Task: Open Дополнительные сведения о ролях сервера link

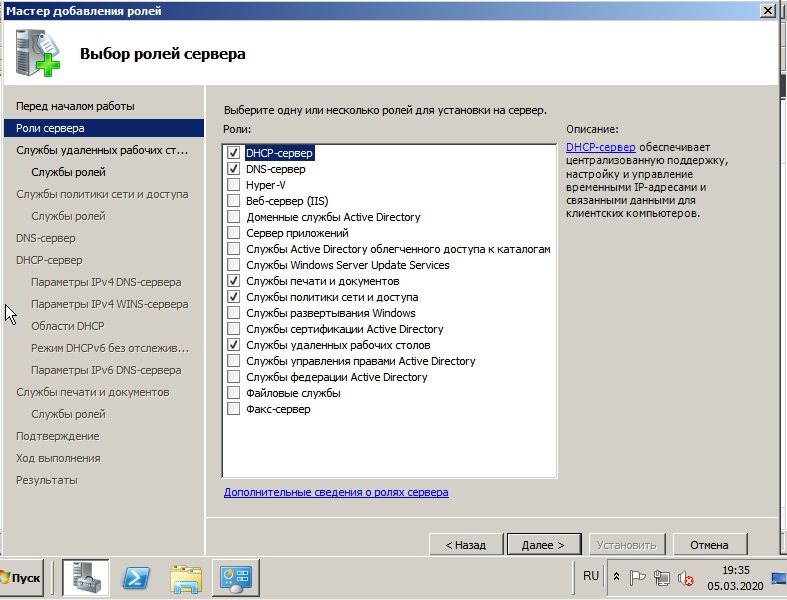Action: [336, 492]
